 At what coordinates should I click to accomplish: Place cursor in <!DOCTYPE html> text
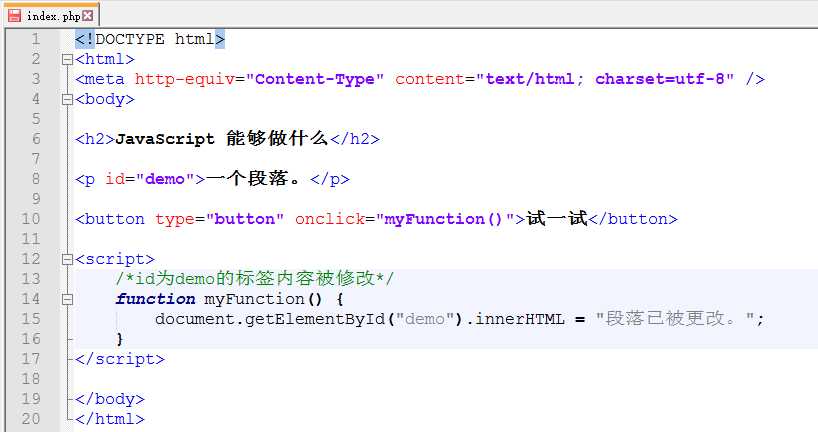150,39
